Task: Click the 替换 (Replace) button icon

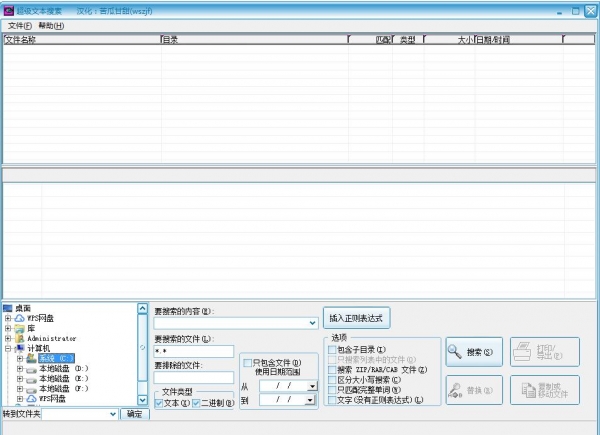Action: click(x=456, y=390)
